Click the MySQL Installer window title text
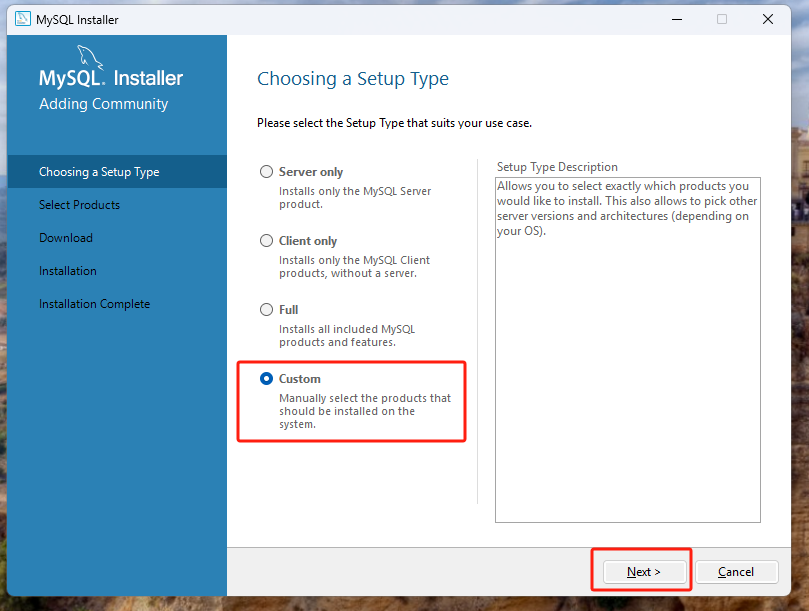The width and height of the screenshot is (809, 611). pos(77,19)
